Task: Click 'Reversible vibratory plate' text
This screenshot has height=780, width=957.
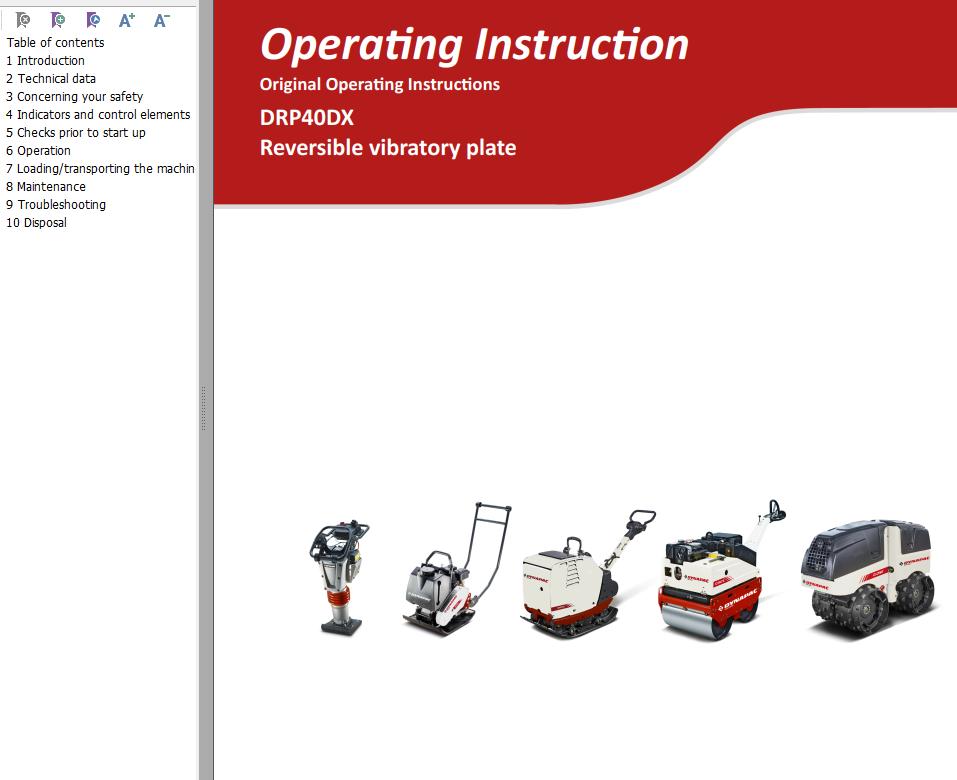Action: [x=388, y=148]
